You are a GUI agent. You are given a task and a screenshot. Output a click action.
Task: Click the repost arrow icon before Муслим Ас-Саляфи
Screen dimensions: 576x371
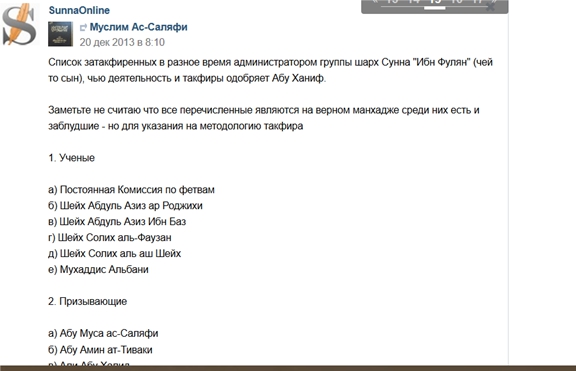(x=83, y=27)
